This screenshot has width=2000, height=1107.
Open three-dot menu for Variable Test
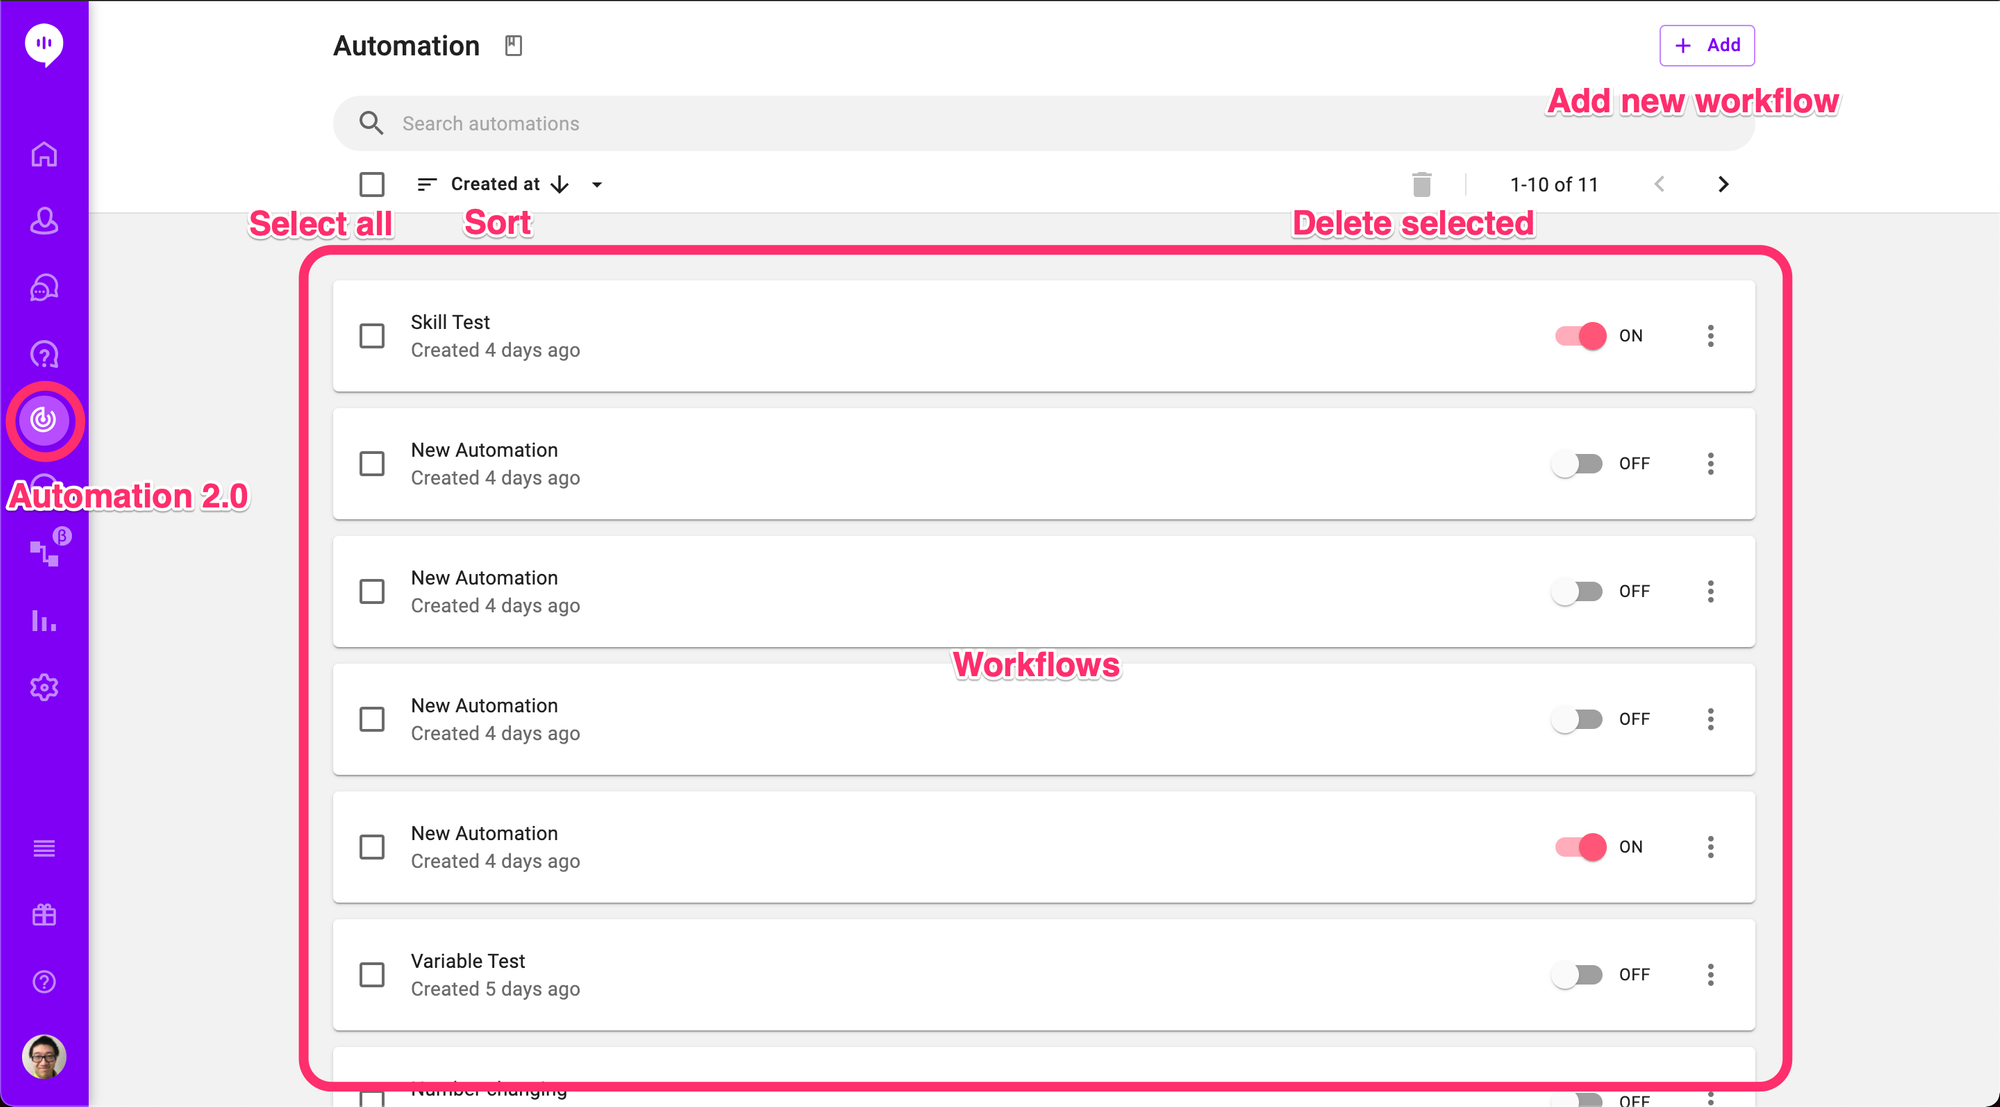(x=1710, y=975)
